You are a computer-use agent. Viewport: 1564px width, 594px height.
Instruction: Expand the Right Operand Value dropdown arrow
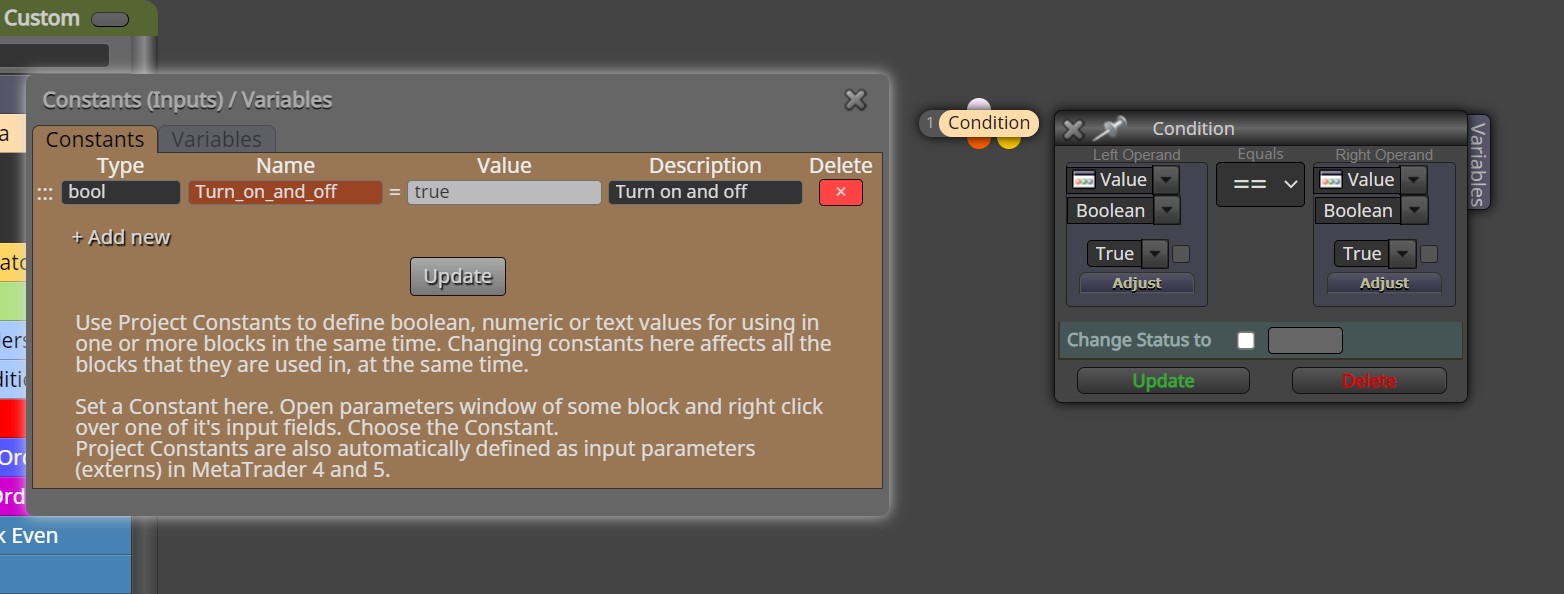pyautogui.click(x=1413, y=180)
